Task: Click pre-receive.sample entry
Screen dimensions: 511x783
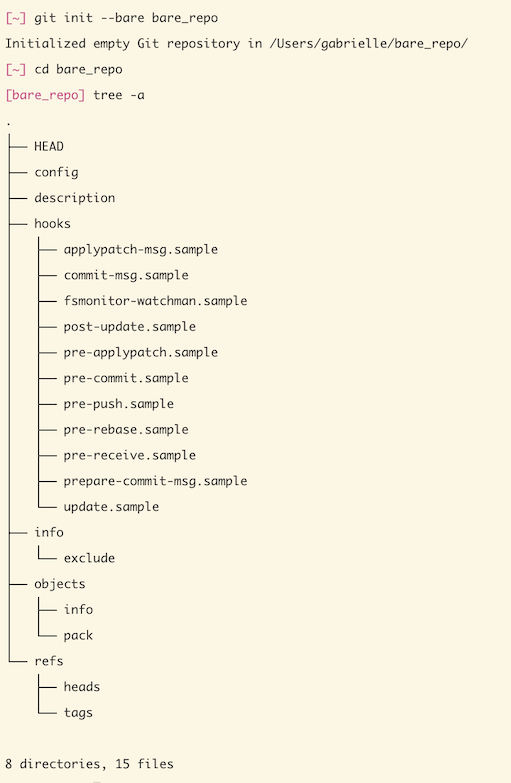Action: click(130, 455)
